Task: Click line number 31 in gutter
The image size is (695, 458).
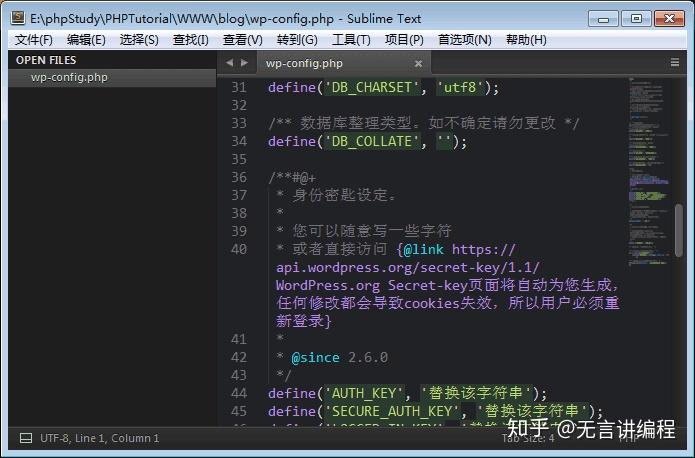Action: point(239,87)
